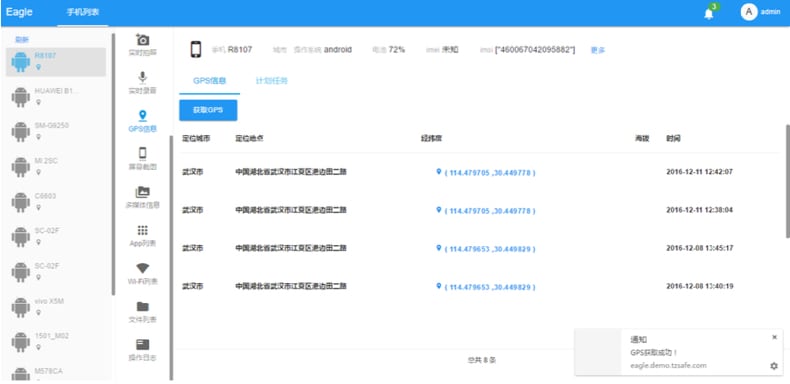Screen dimensions: 790x384
Task: Switch to the GPS信息 tab
Action: (210, 81)
